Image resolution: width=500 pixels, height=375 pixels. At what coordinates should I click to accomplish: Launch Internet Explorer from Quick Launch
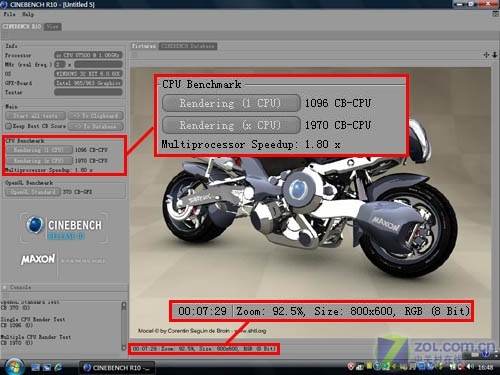[x=58, y=367]
